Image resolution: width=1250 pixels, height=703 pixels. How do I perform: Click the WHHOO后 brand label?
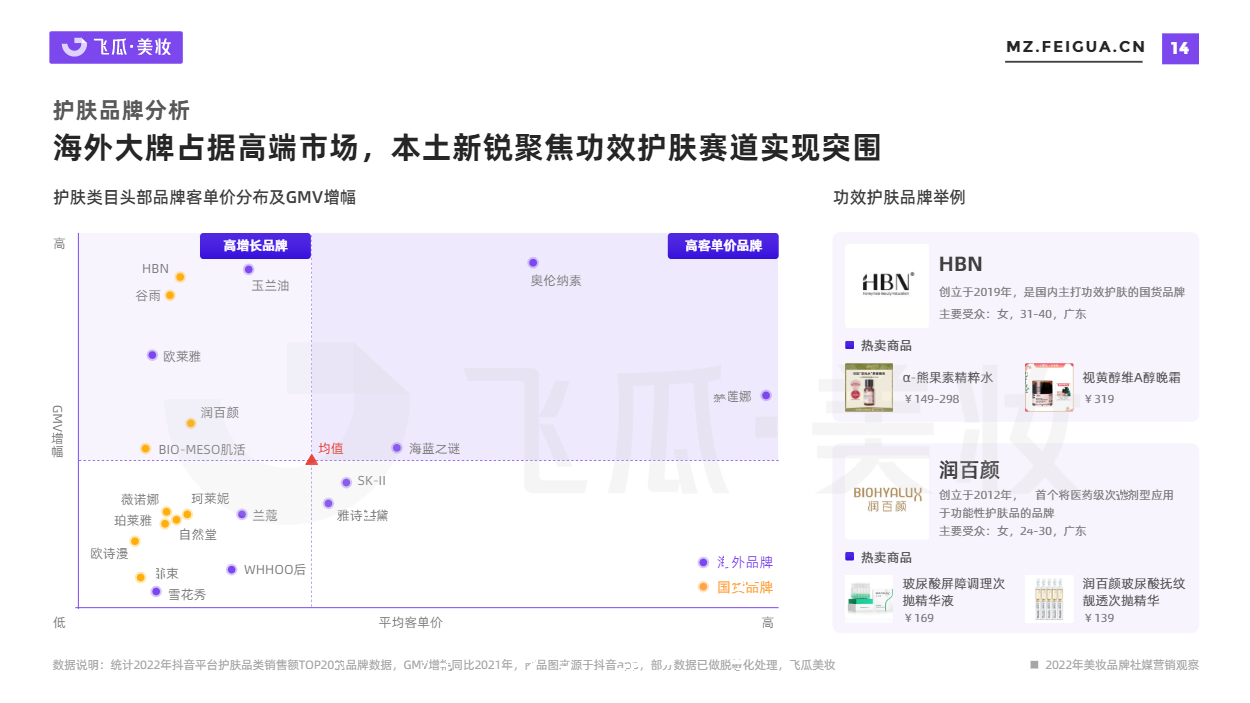coord(275,570)
